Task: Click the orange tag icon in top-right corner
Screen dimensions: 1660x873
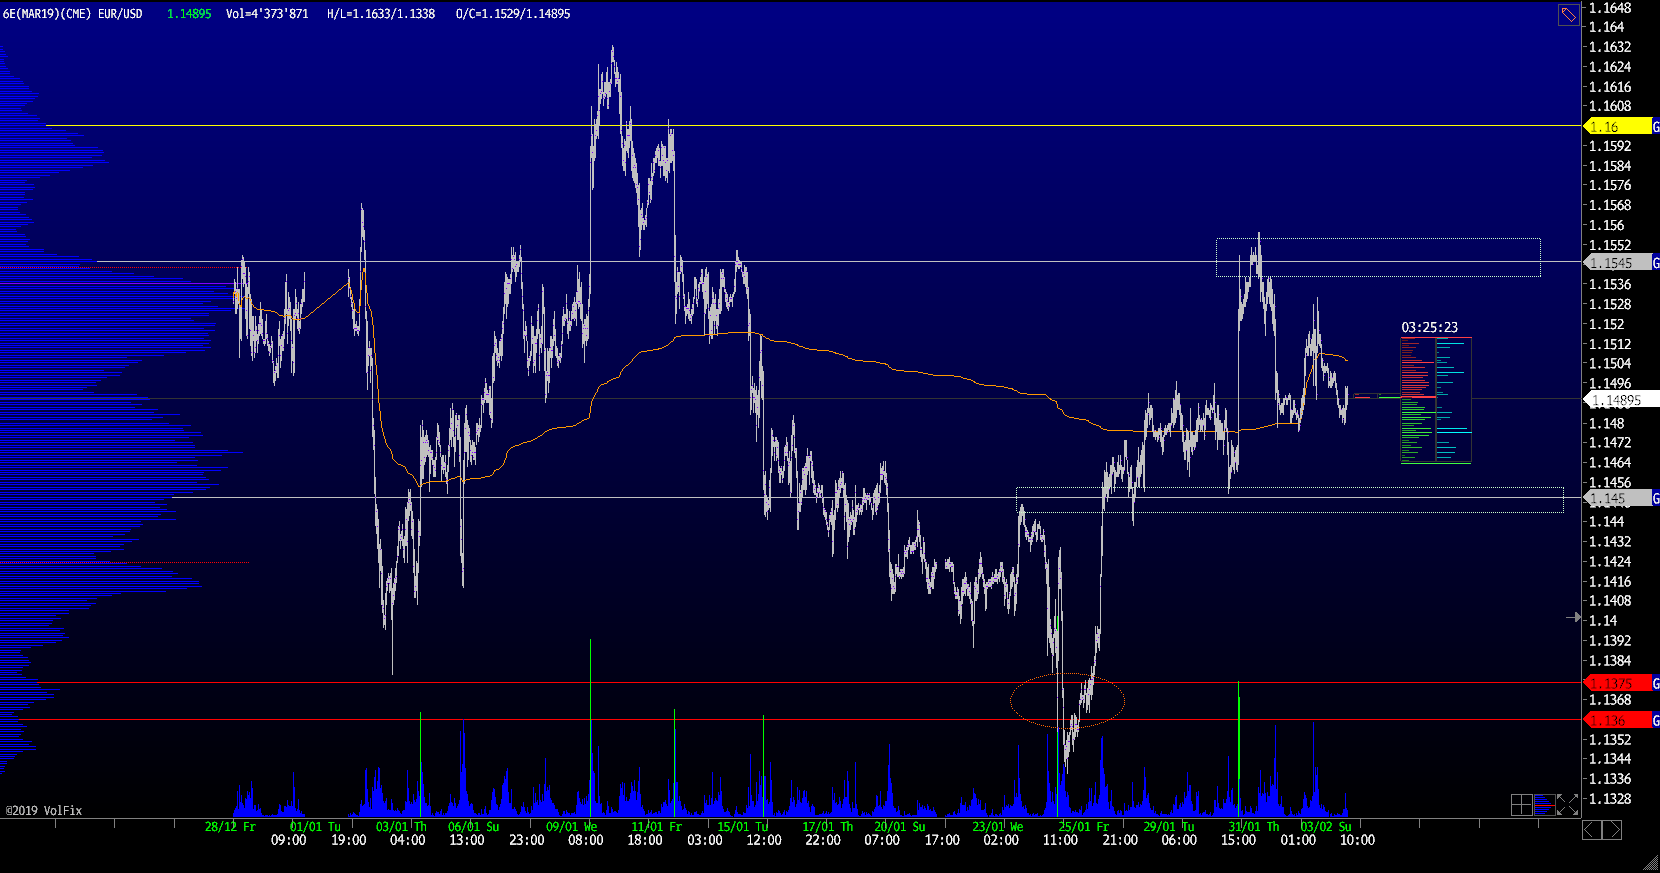Action: pyautogui.click(x=1568, y=15)
